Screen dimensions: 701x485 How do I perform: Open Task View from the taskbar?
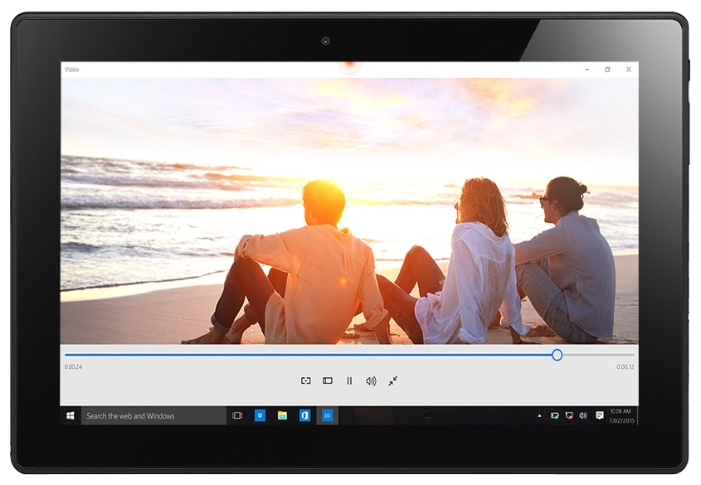(237, 415)
